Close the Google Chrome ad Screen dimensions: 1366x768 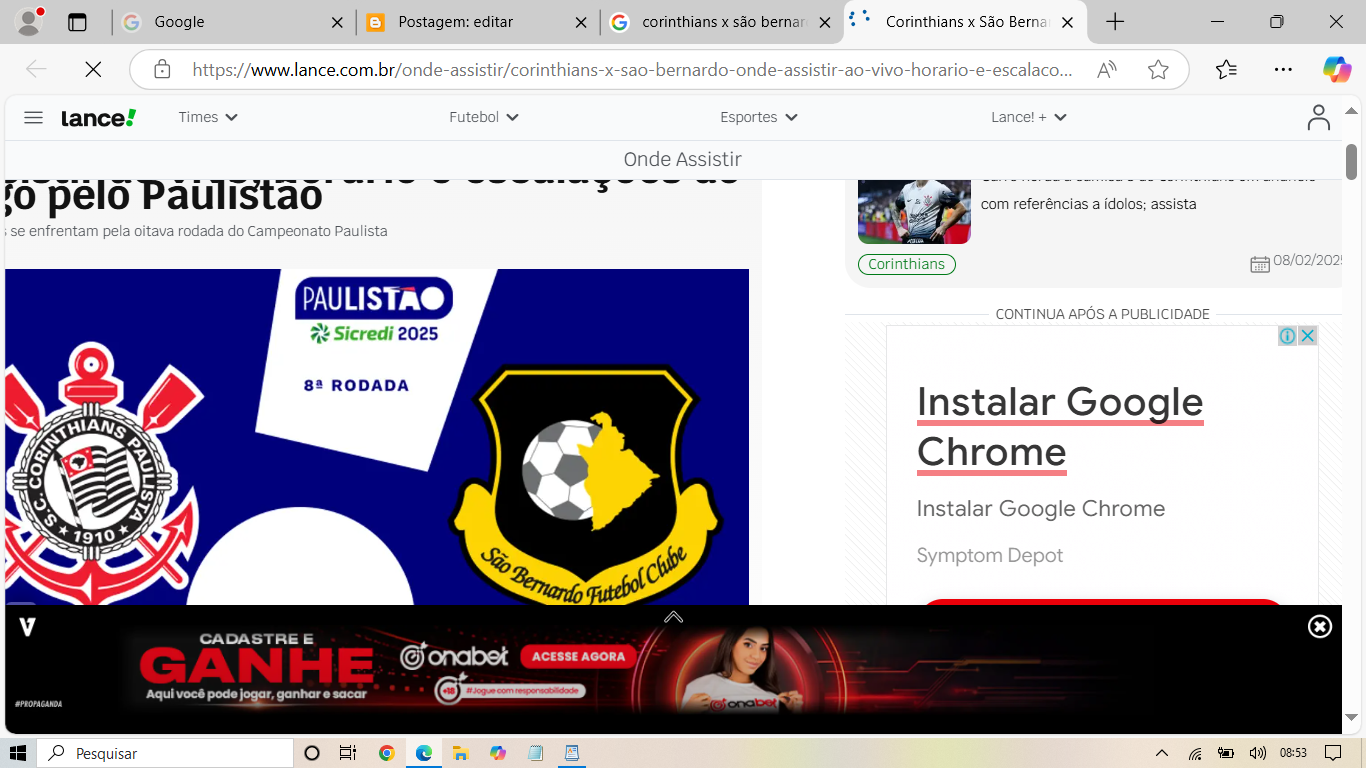point(1307,336)
